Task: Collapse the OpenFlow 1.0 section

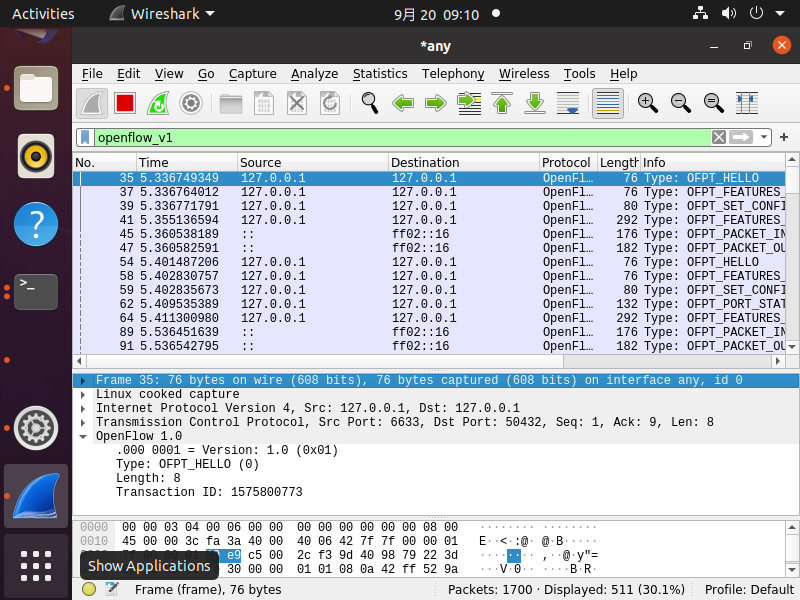Action: pyautogui.click(x=83, y=436)
